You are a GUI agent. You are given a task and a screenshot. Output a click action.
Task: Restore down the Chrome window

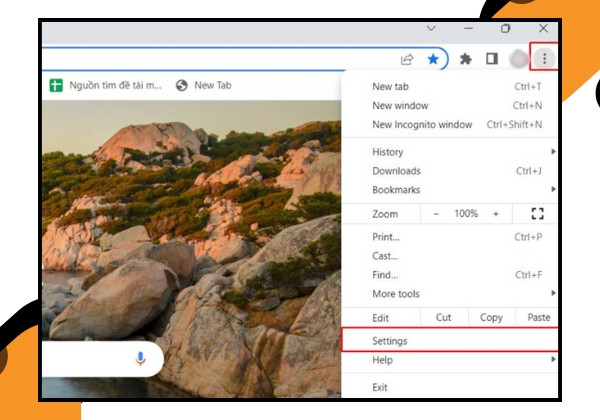(505, 28)
